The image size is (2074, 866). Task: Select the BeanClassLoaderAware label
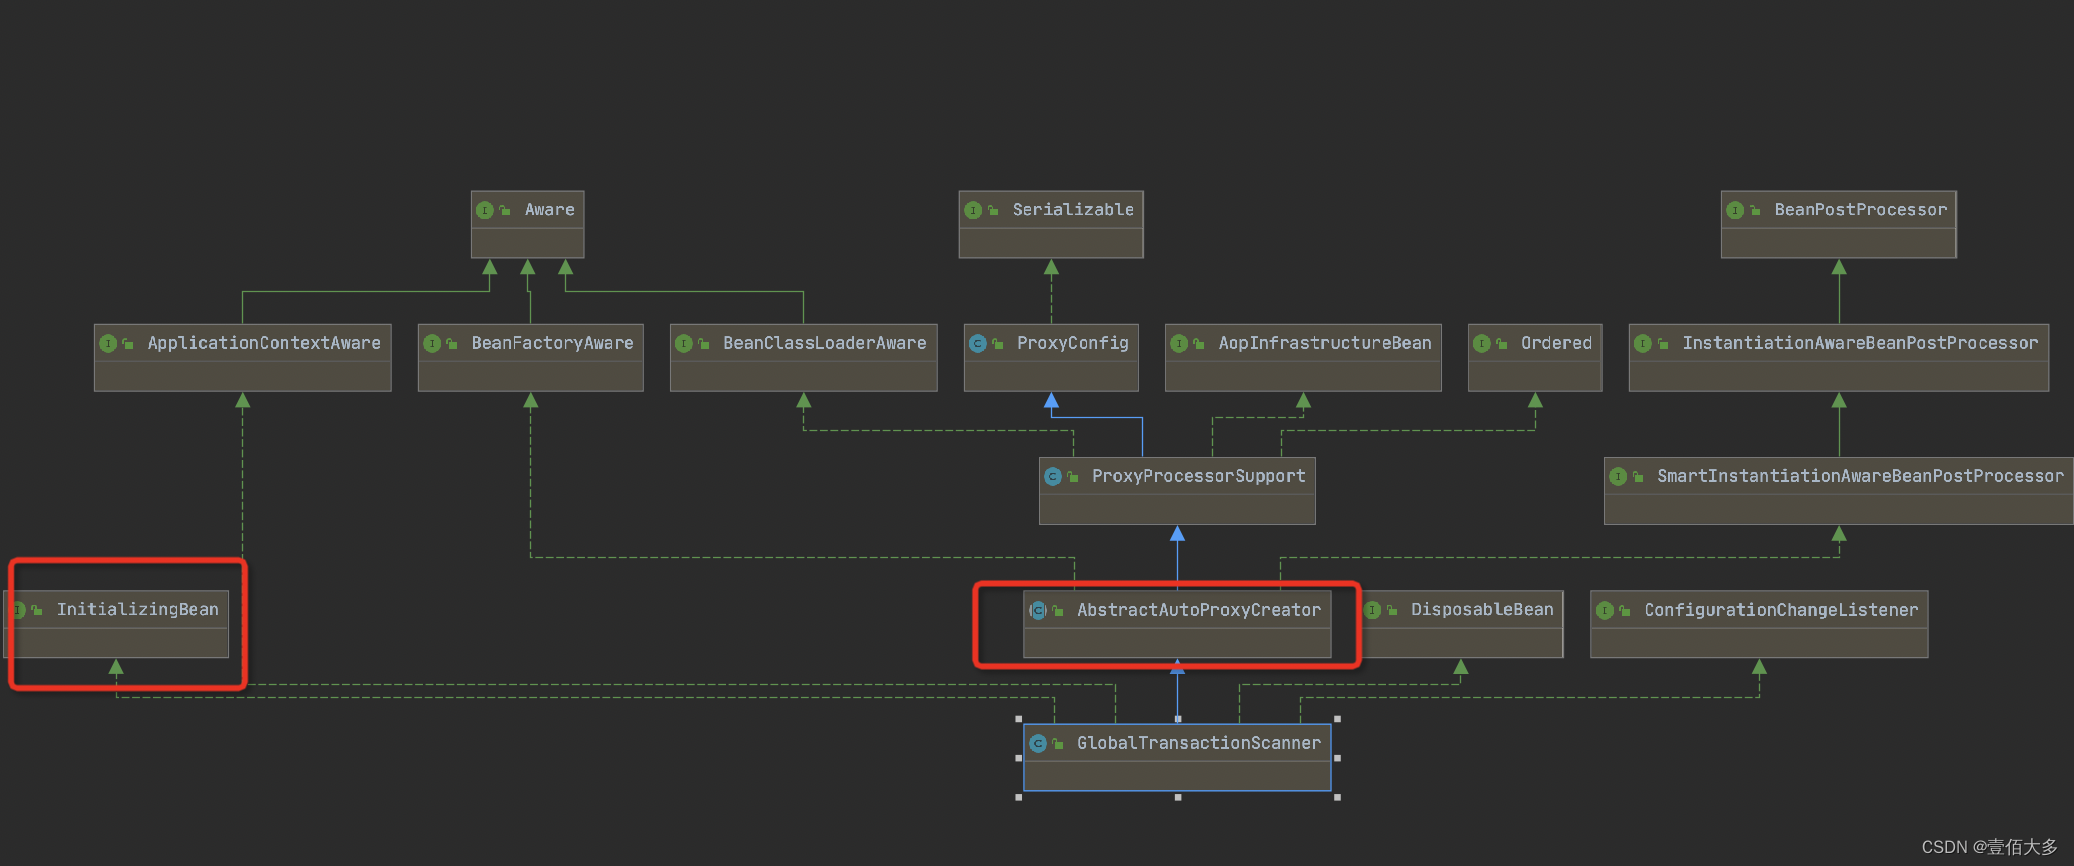click(825, 343)
